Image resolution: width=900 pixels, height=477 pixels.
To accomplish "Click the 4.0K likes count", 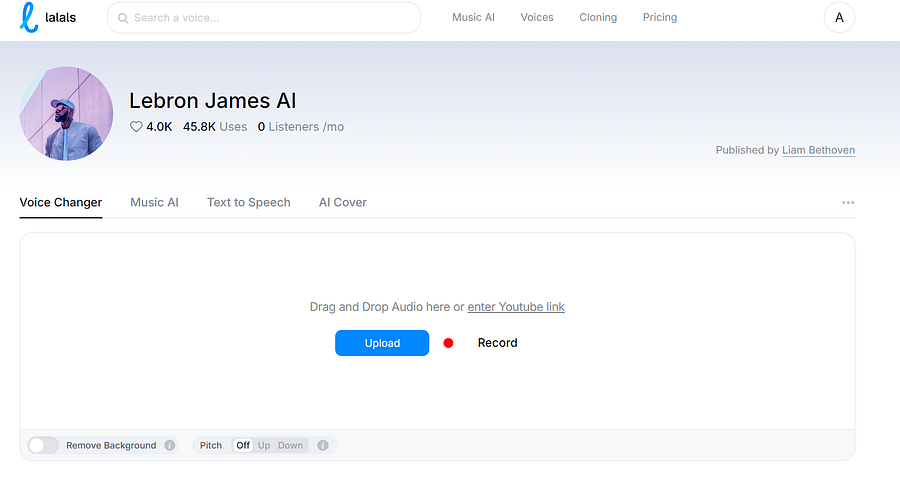I will [x=159, y=127].
